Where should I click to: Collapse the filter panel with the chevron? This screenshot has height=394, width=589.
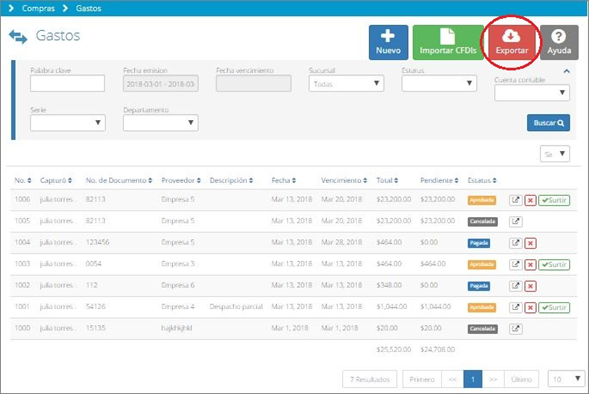(x=566, y=71)
